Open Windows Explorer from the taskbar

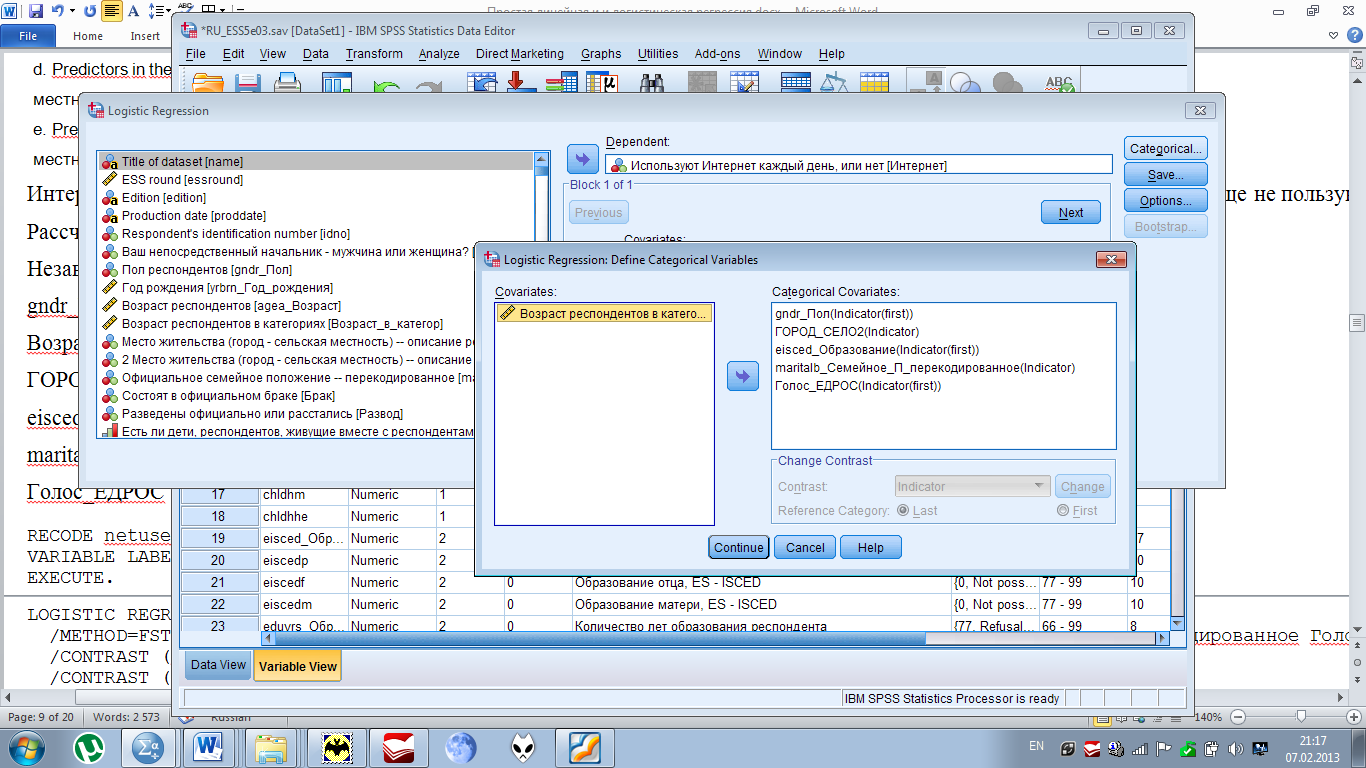(271, 747)
